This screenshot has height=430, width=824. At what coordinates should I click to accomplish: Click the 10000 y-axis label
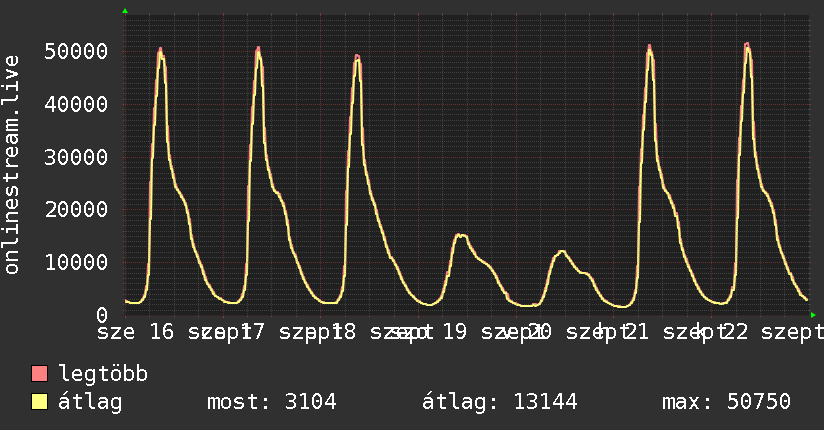tap(76, 262)
